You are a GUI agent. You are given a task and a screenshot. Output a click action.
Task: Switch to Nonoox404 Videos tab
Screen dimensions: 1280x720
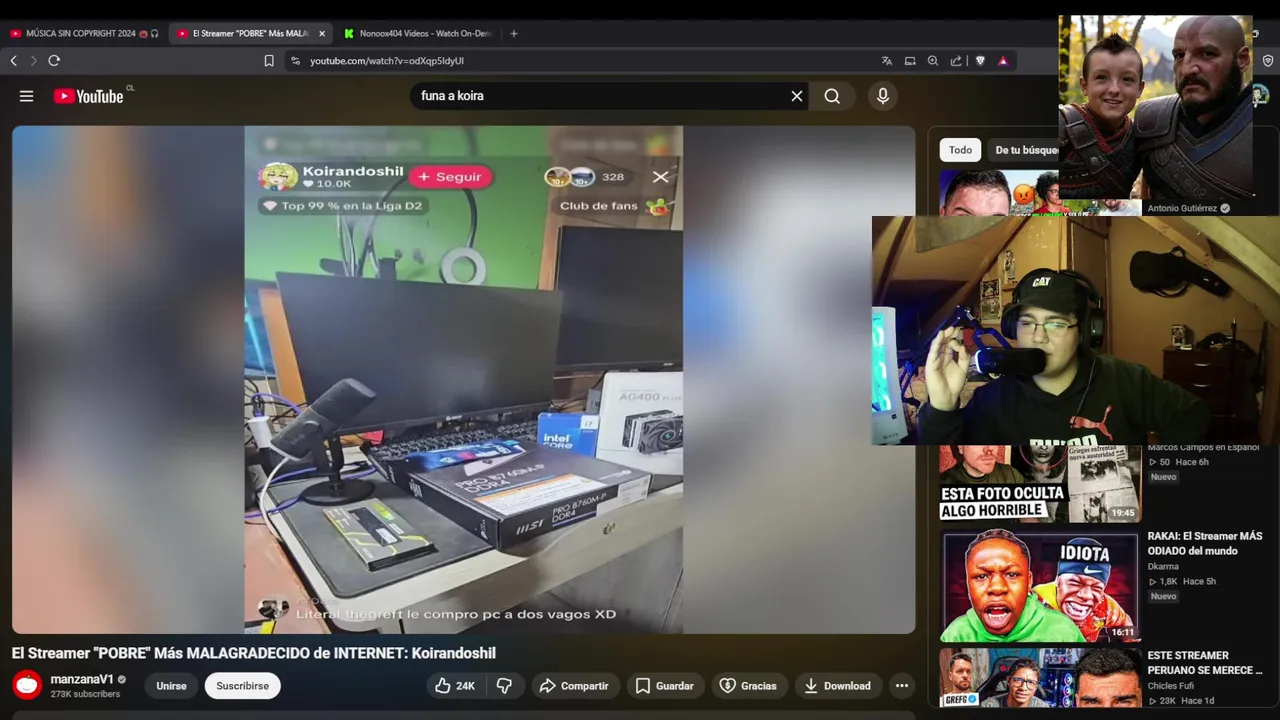(419, 33)
